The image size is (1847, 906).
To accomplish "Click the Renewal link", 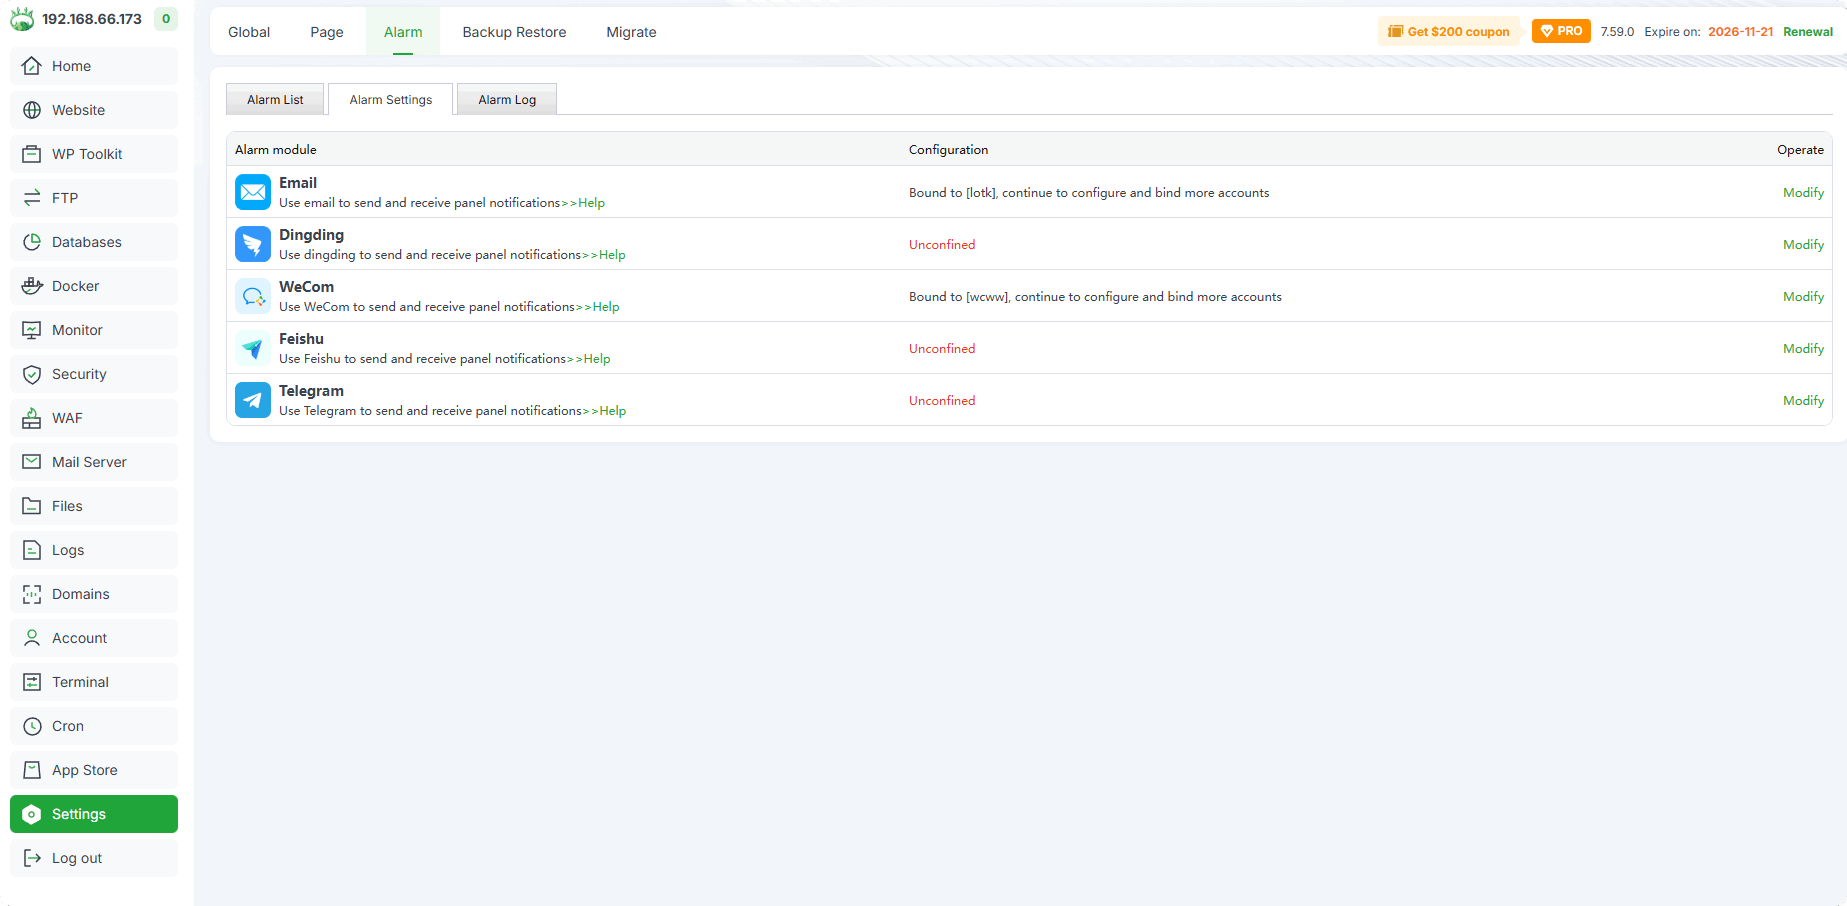I will (x=1808, y=32).
